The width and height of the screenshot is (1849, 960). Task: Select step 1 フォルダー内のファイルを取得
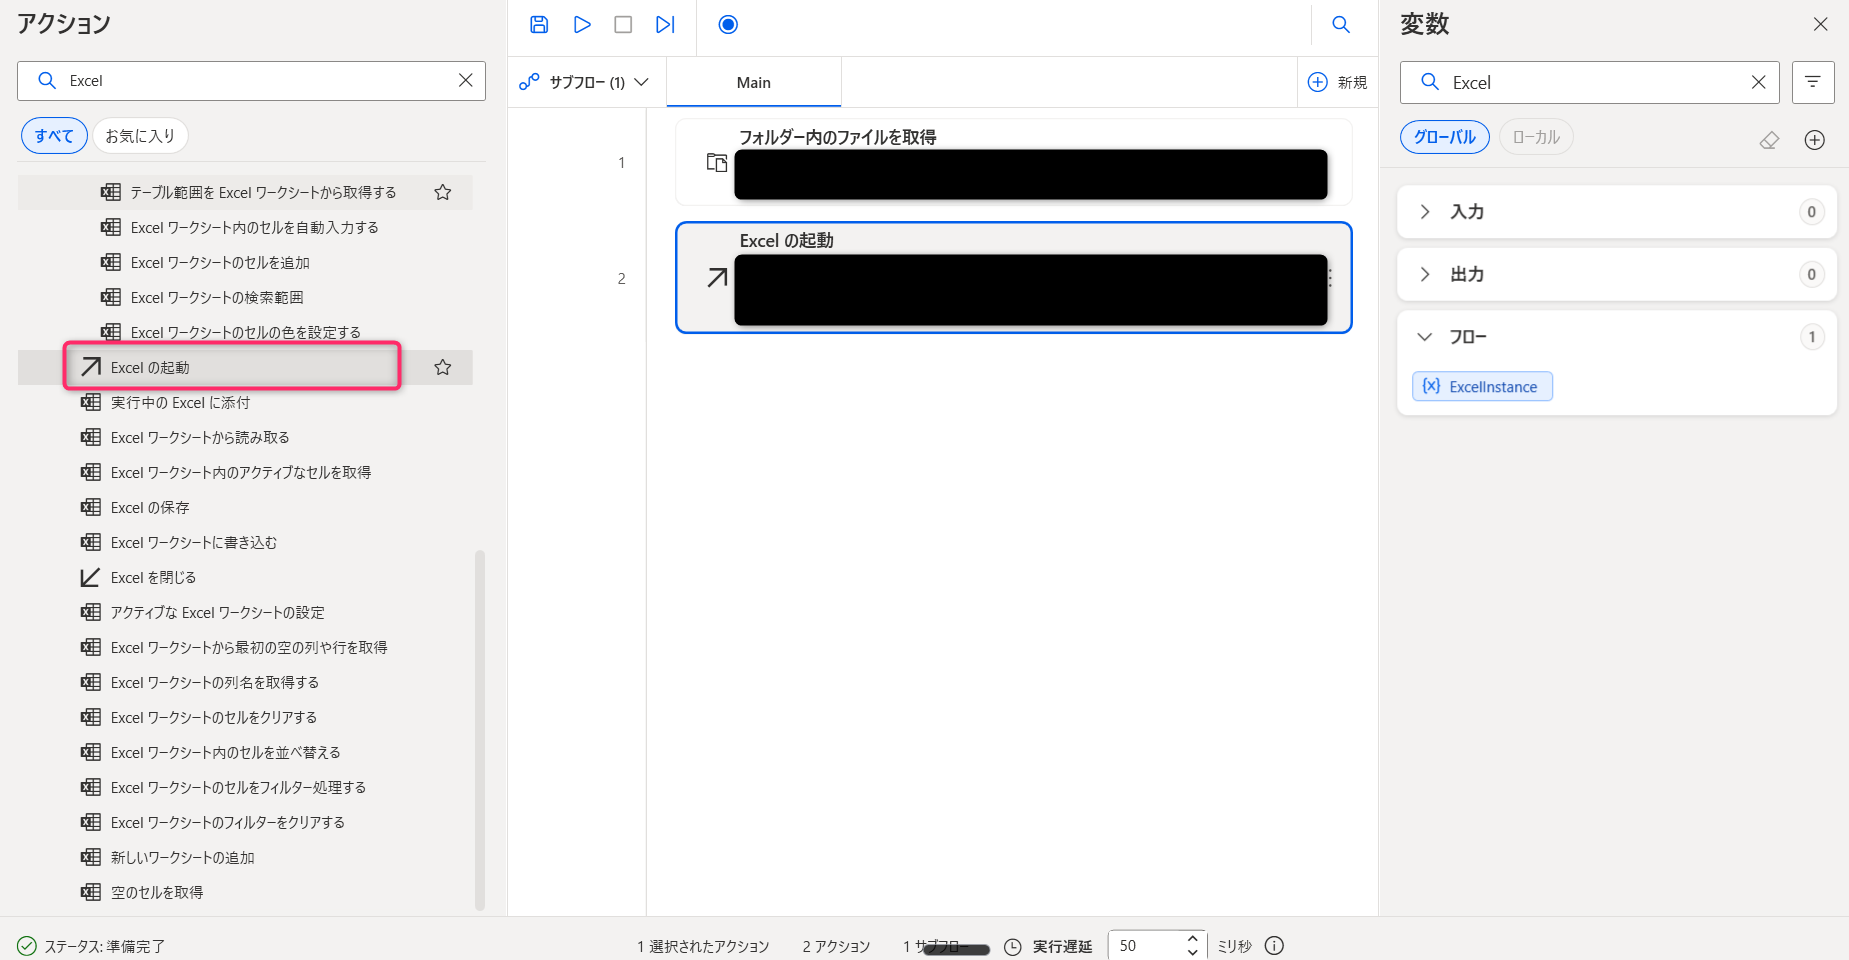click(x=1014, y=162)
